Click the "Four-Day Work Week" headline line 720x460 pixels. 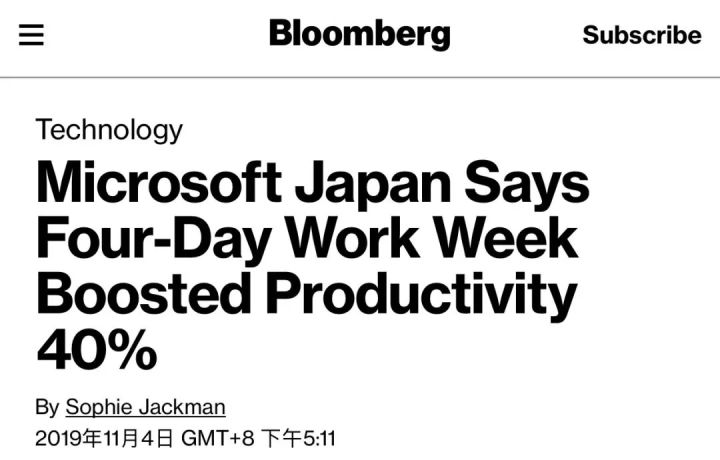pyautogui.click(x=307, y=240)
